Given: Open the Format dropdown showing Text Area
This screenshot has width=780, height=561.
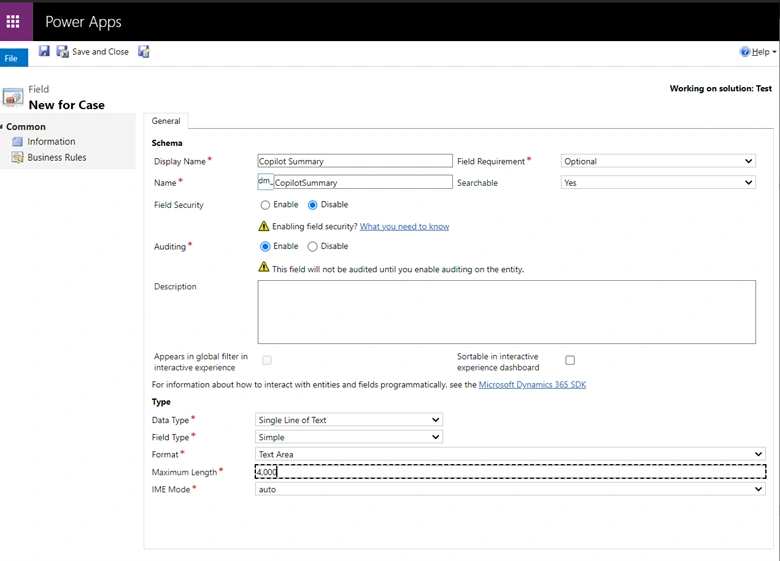Looking at the screenshot, I should 510,454.
